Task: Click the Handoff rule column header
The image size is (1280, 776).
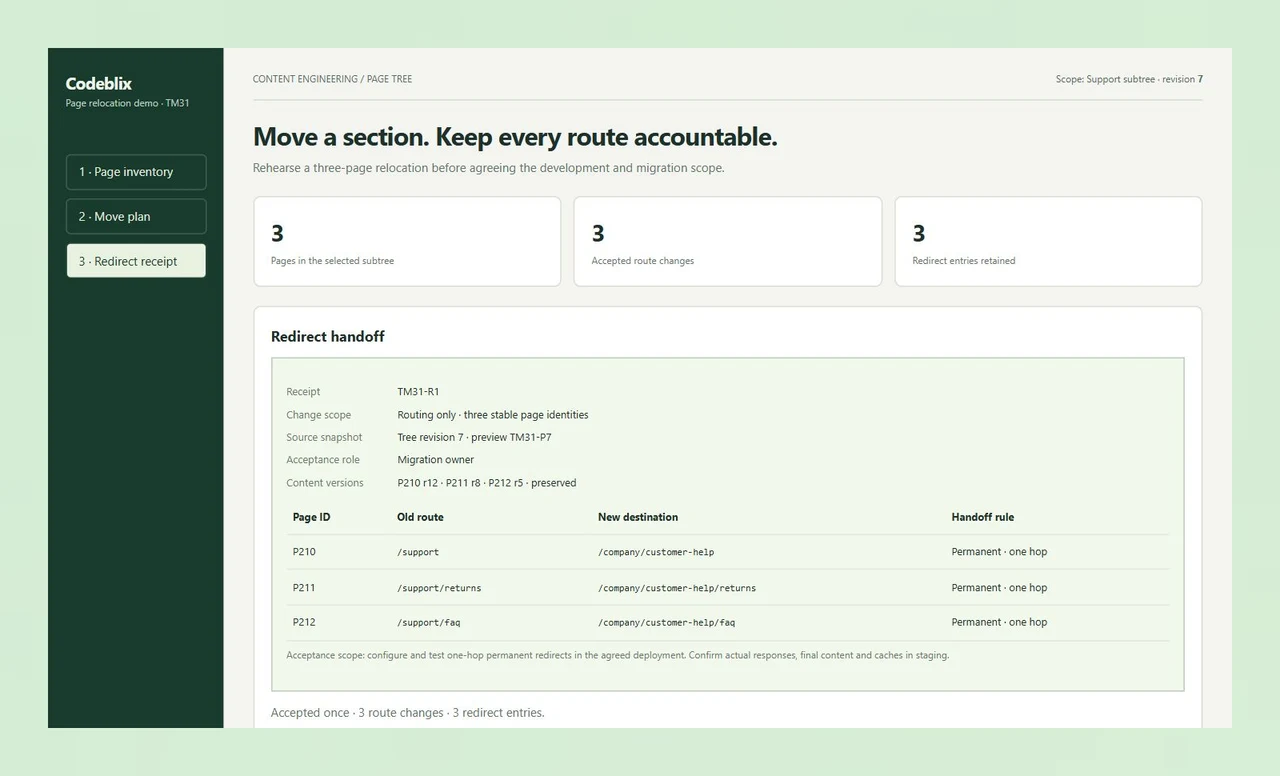Action: tap(982, 517)
